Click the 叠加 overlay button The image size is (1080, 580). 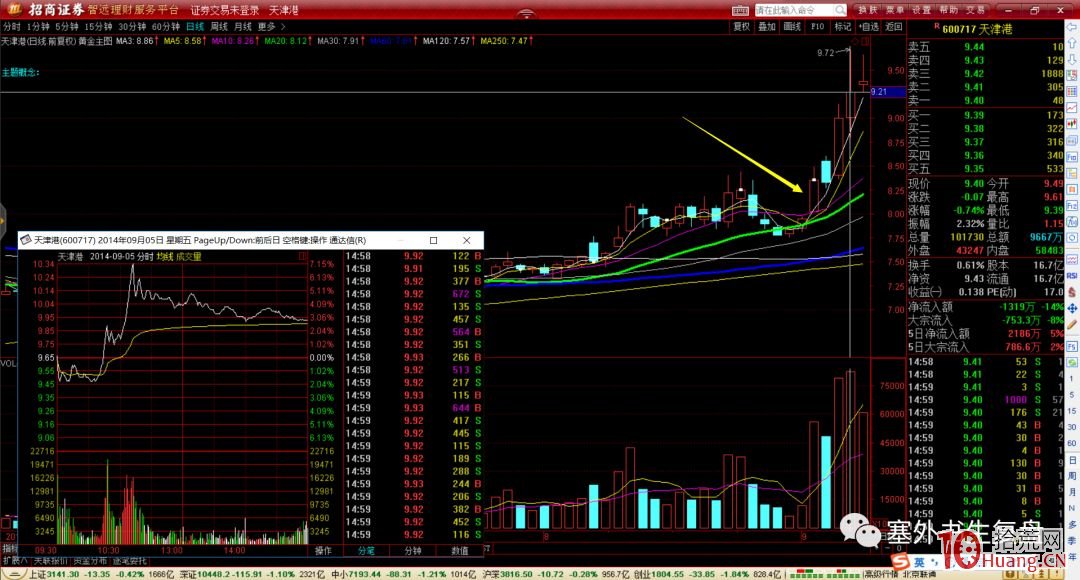tap(767, 27)
